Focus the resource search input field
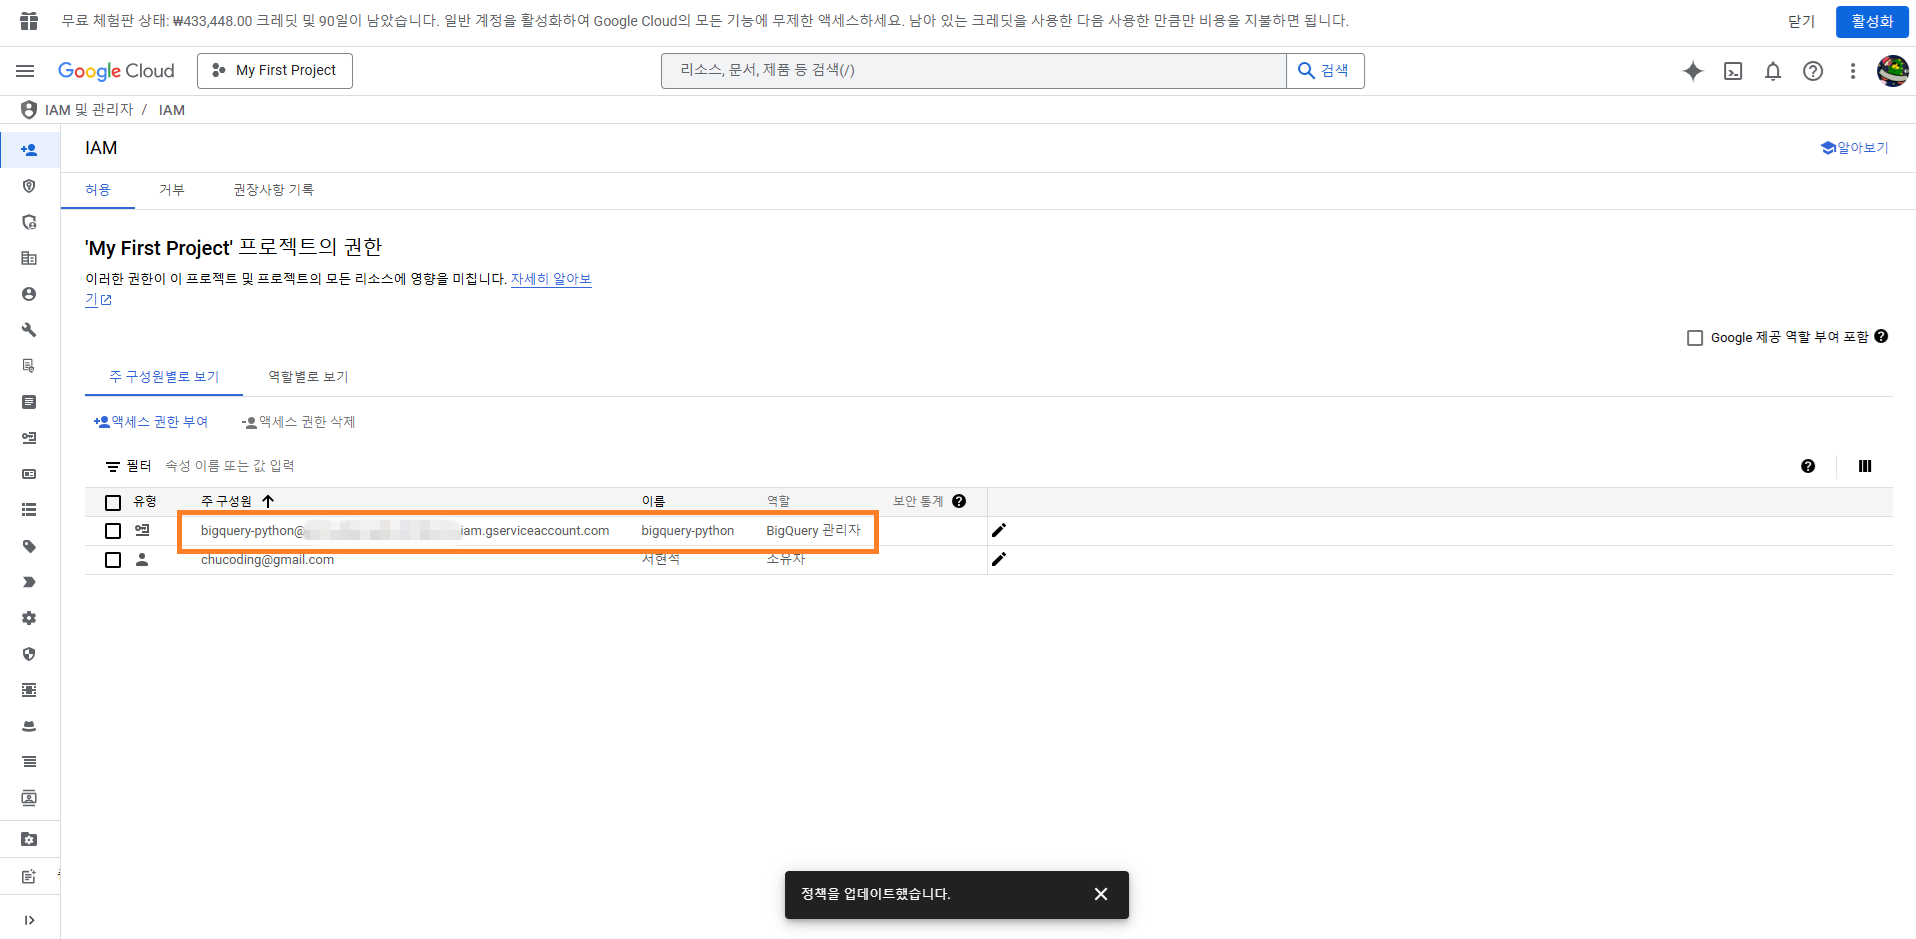The image size is (1916, 939). pyautogui.click(x=974, y=71)
